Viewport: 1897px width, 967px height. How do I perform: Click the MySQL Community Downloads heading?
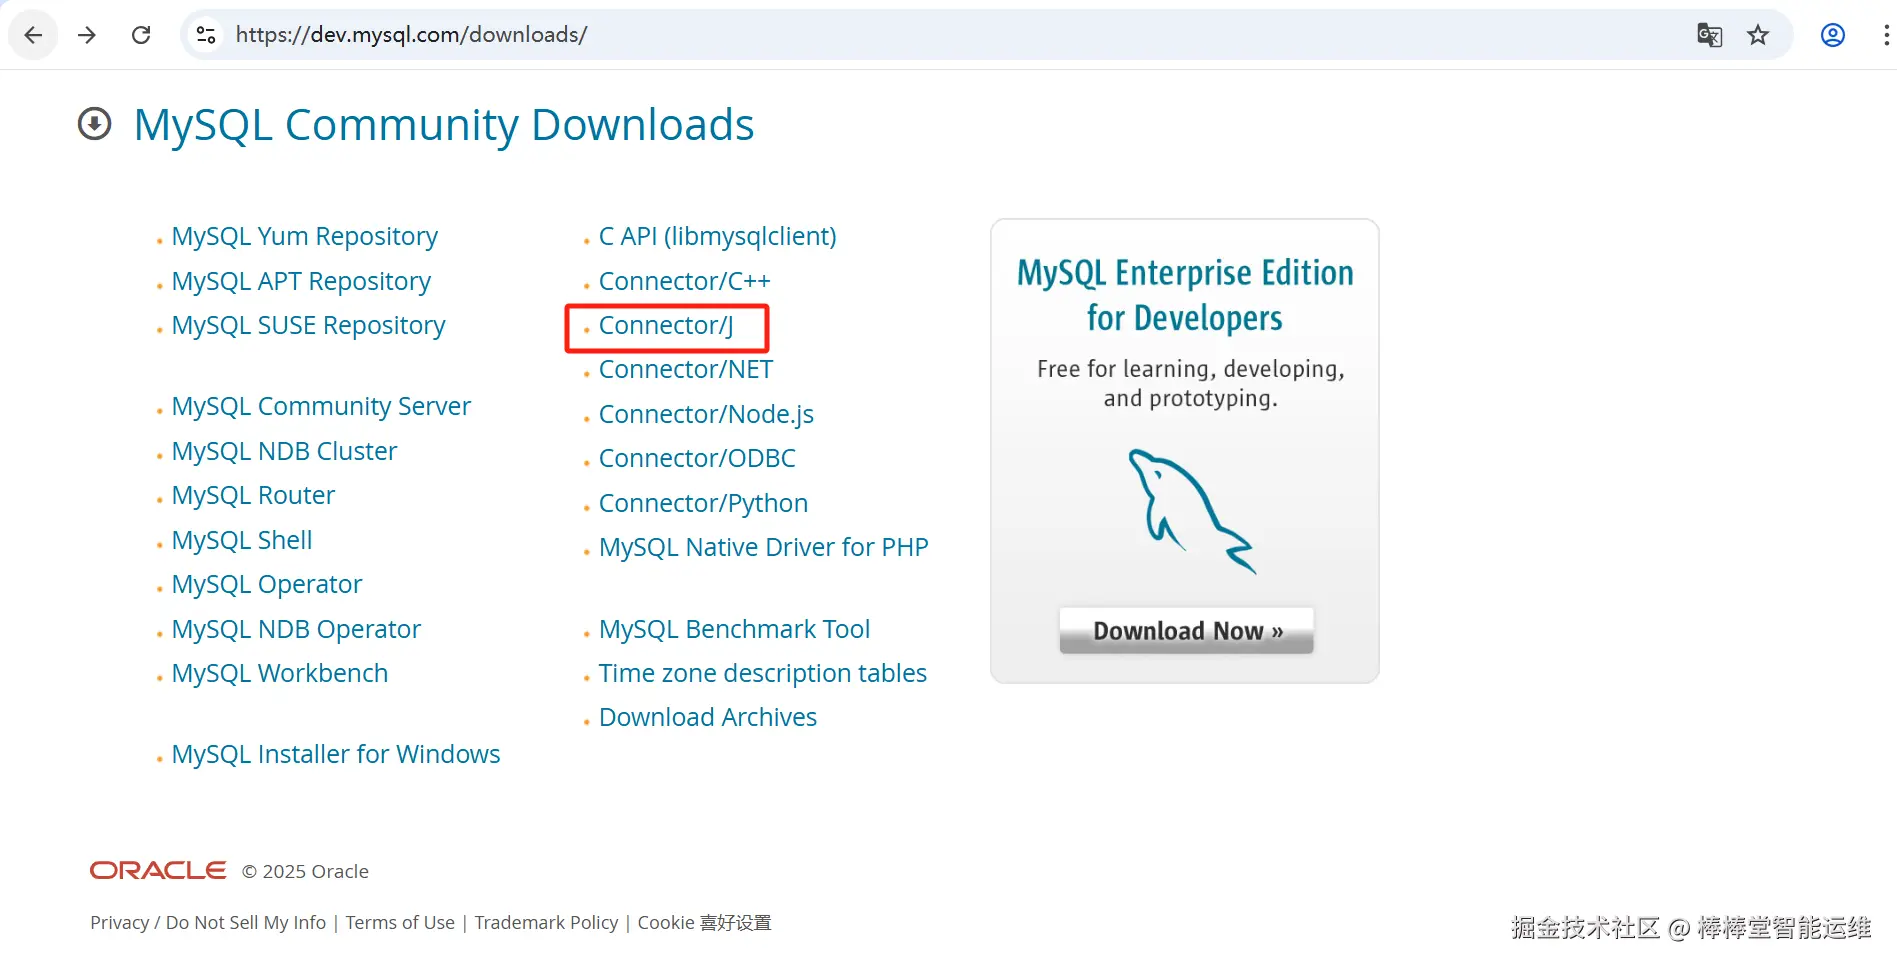pos(444,125)
